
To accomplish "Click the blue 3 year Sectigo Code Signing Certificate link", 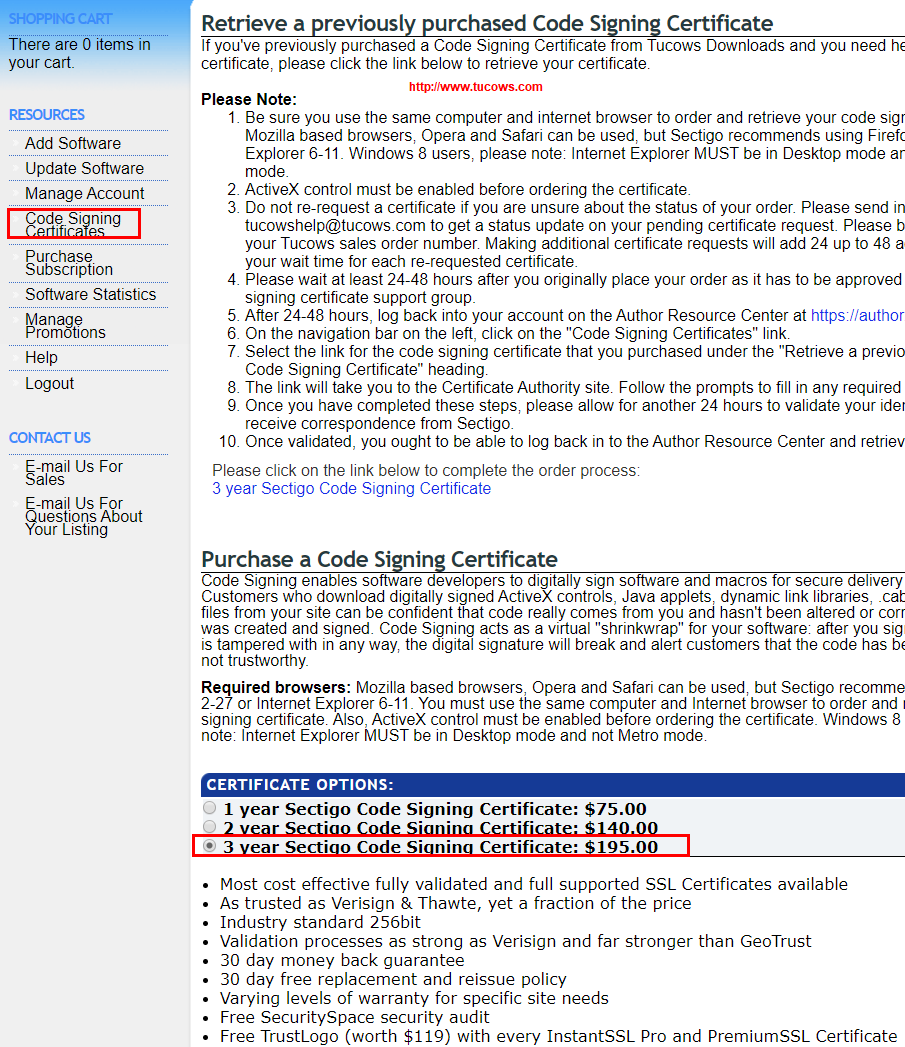I will click(x=351, y=488).
